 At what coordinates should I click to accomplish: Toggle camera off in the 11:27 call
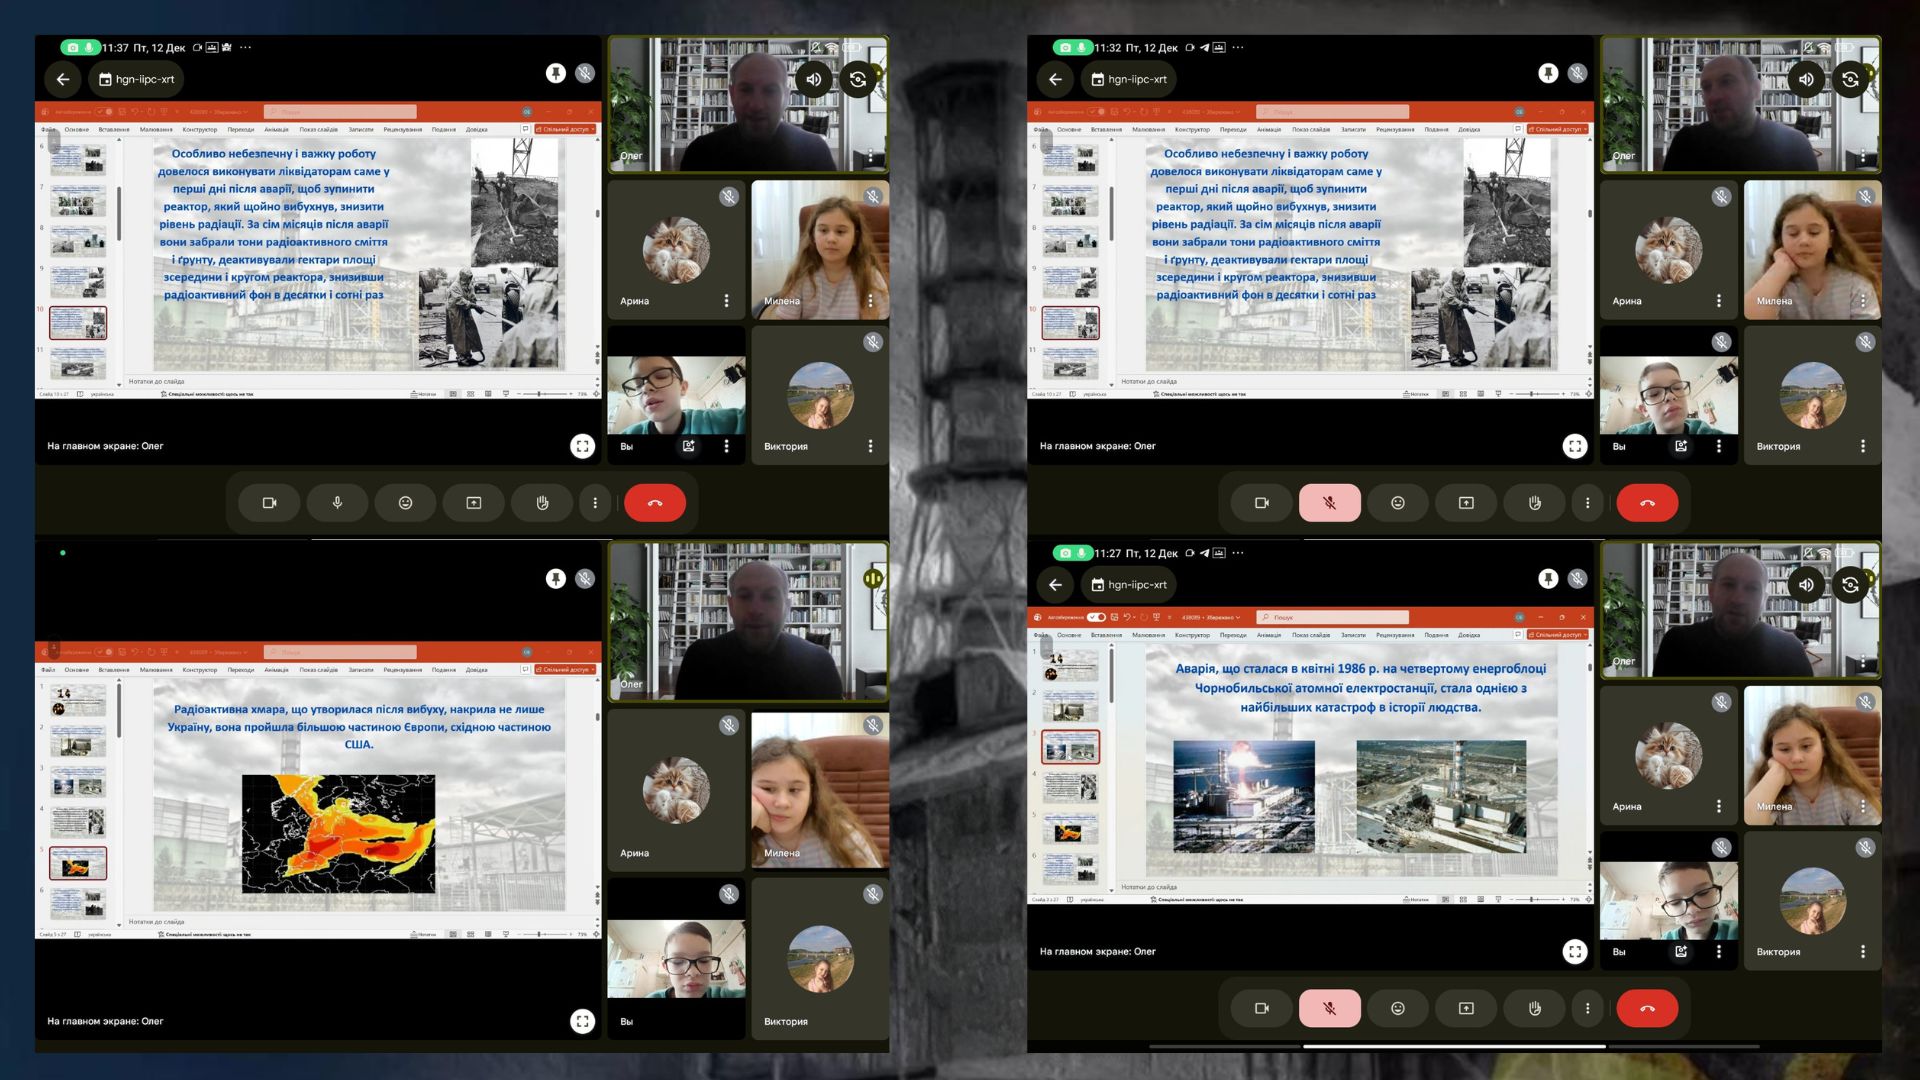click(x=1261, y=1008)
